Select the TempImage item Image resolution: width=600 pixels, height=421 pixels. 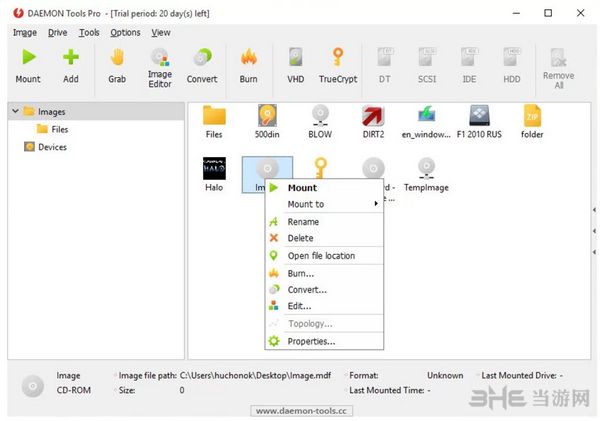(426, 175)
